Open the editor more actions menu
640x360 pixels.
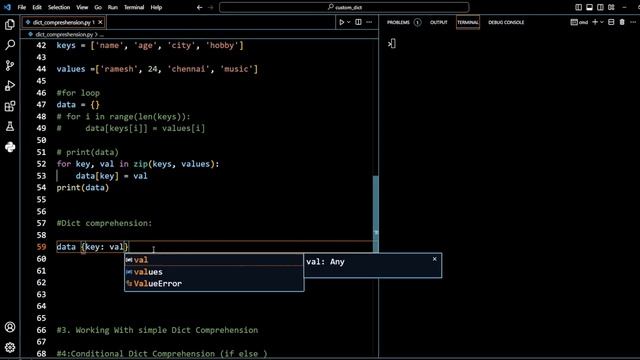(x=369, y=22)
